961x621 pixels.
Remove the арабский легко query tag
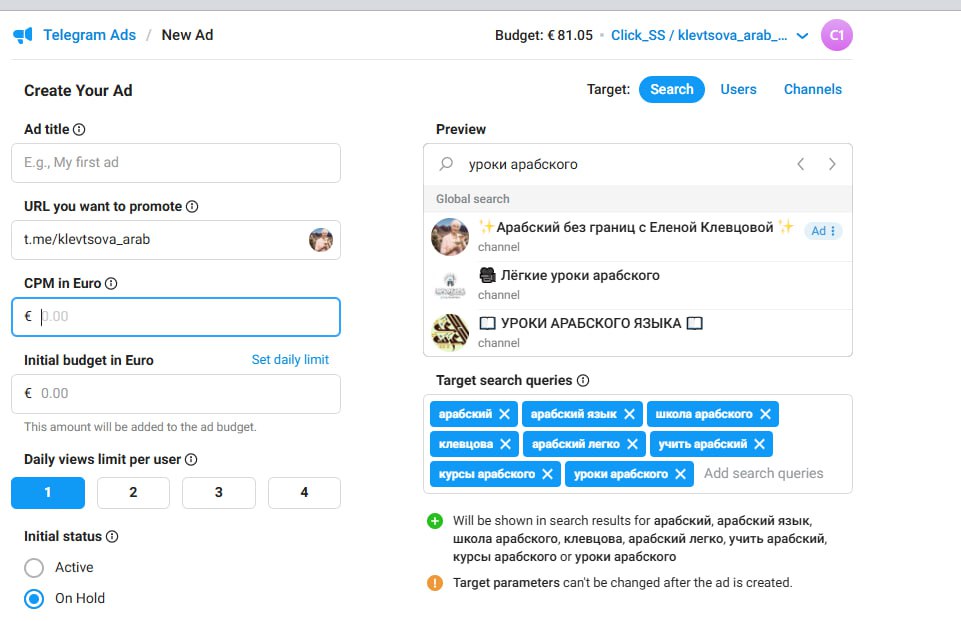pyautogui.click(x=632, y=444)
